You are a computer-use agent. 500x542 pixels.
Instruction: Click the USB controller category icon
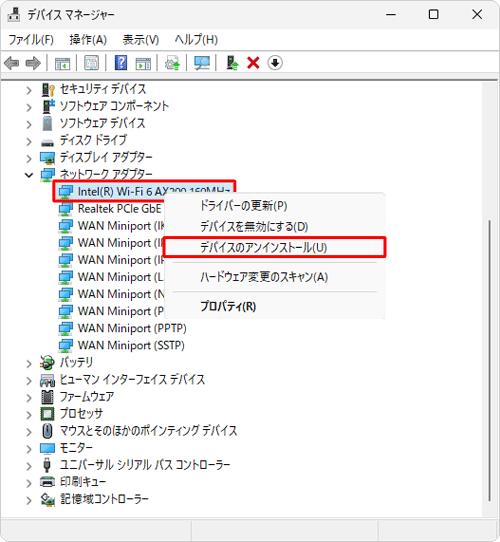(47, 465)
